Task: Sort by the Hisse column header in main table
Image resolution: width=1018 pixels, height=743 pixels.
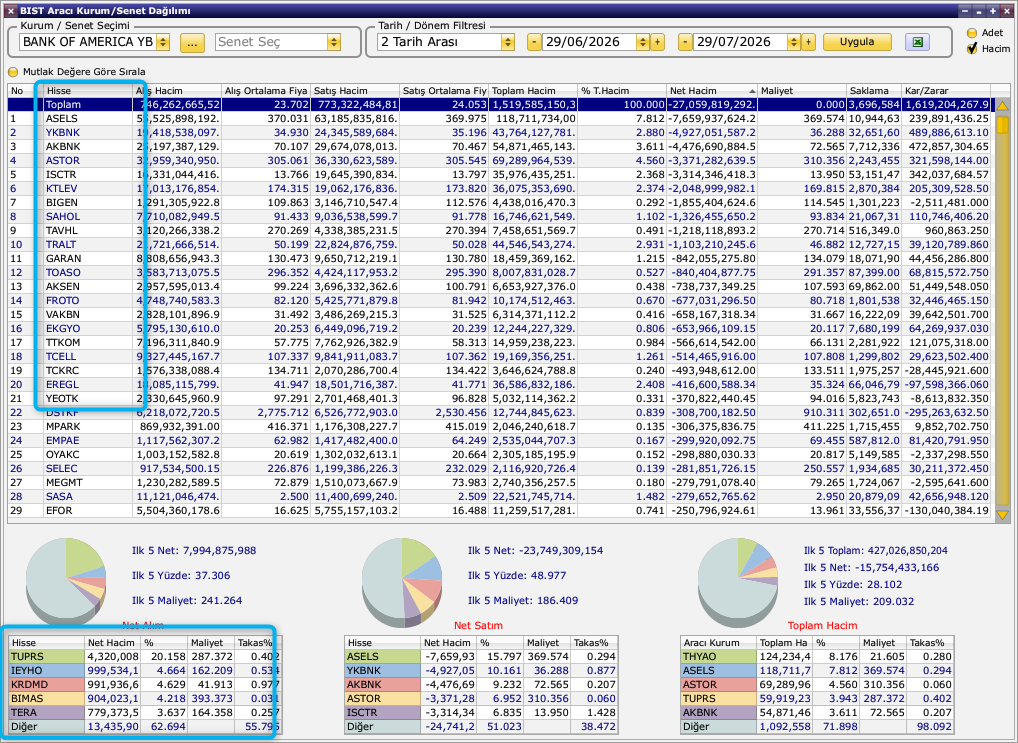Action: pyautogui.click(x=88, y=91)
